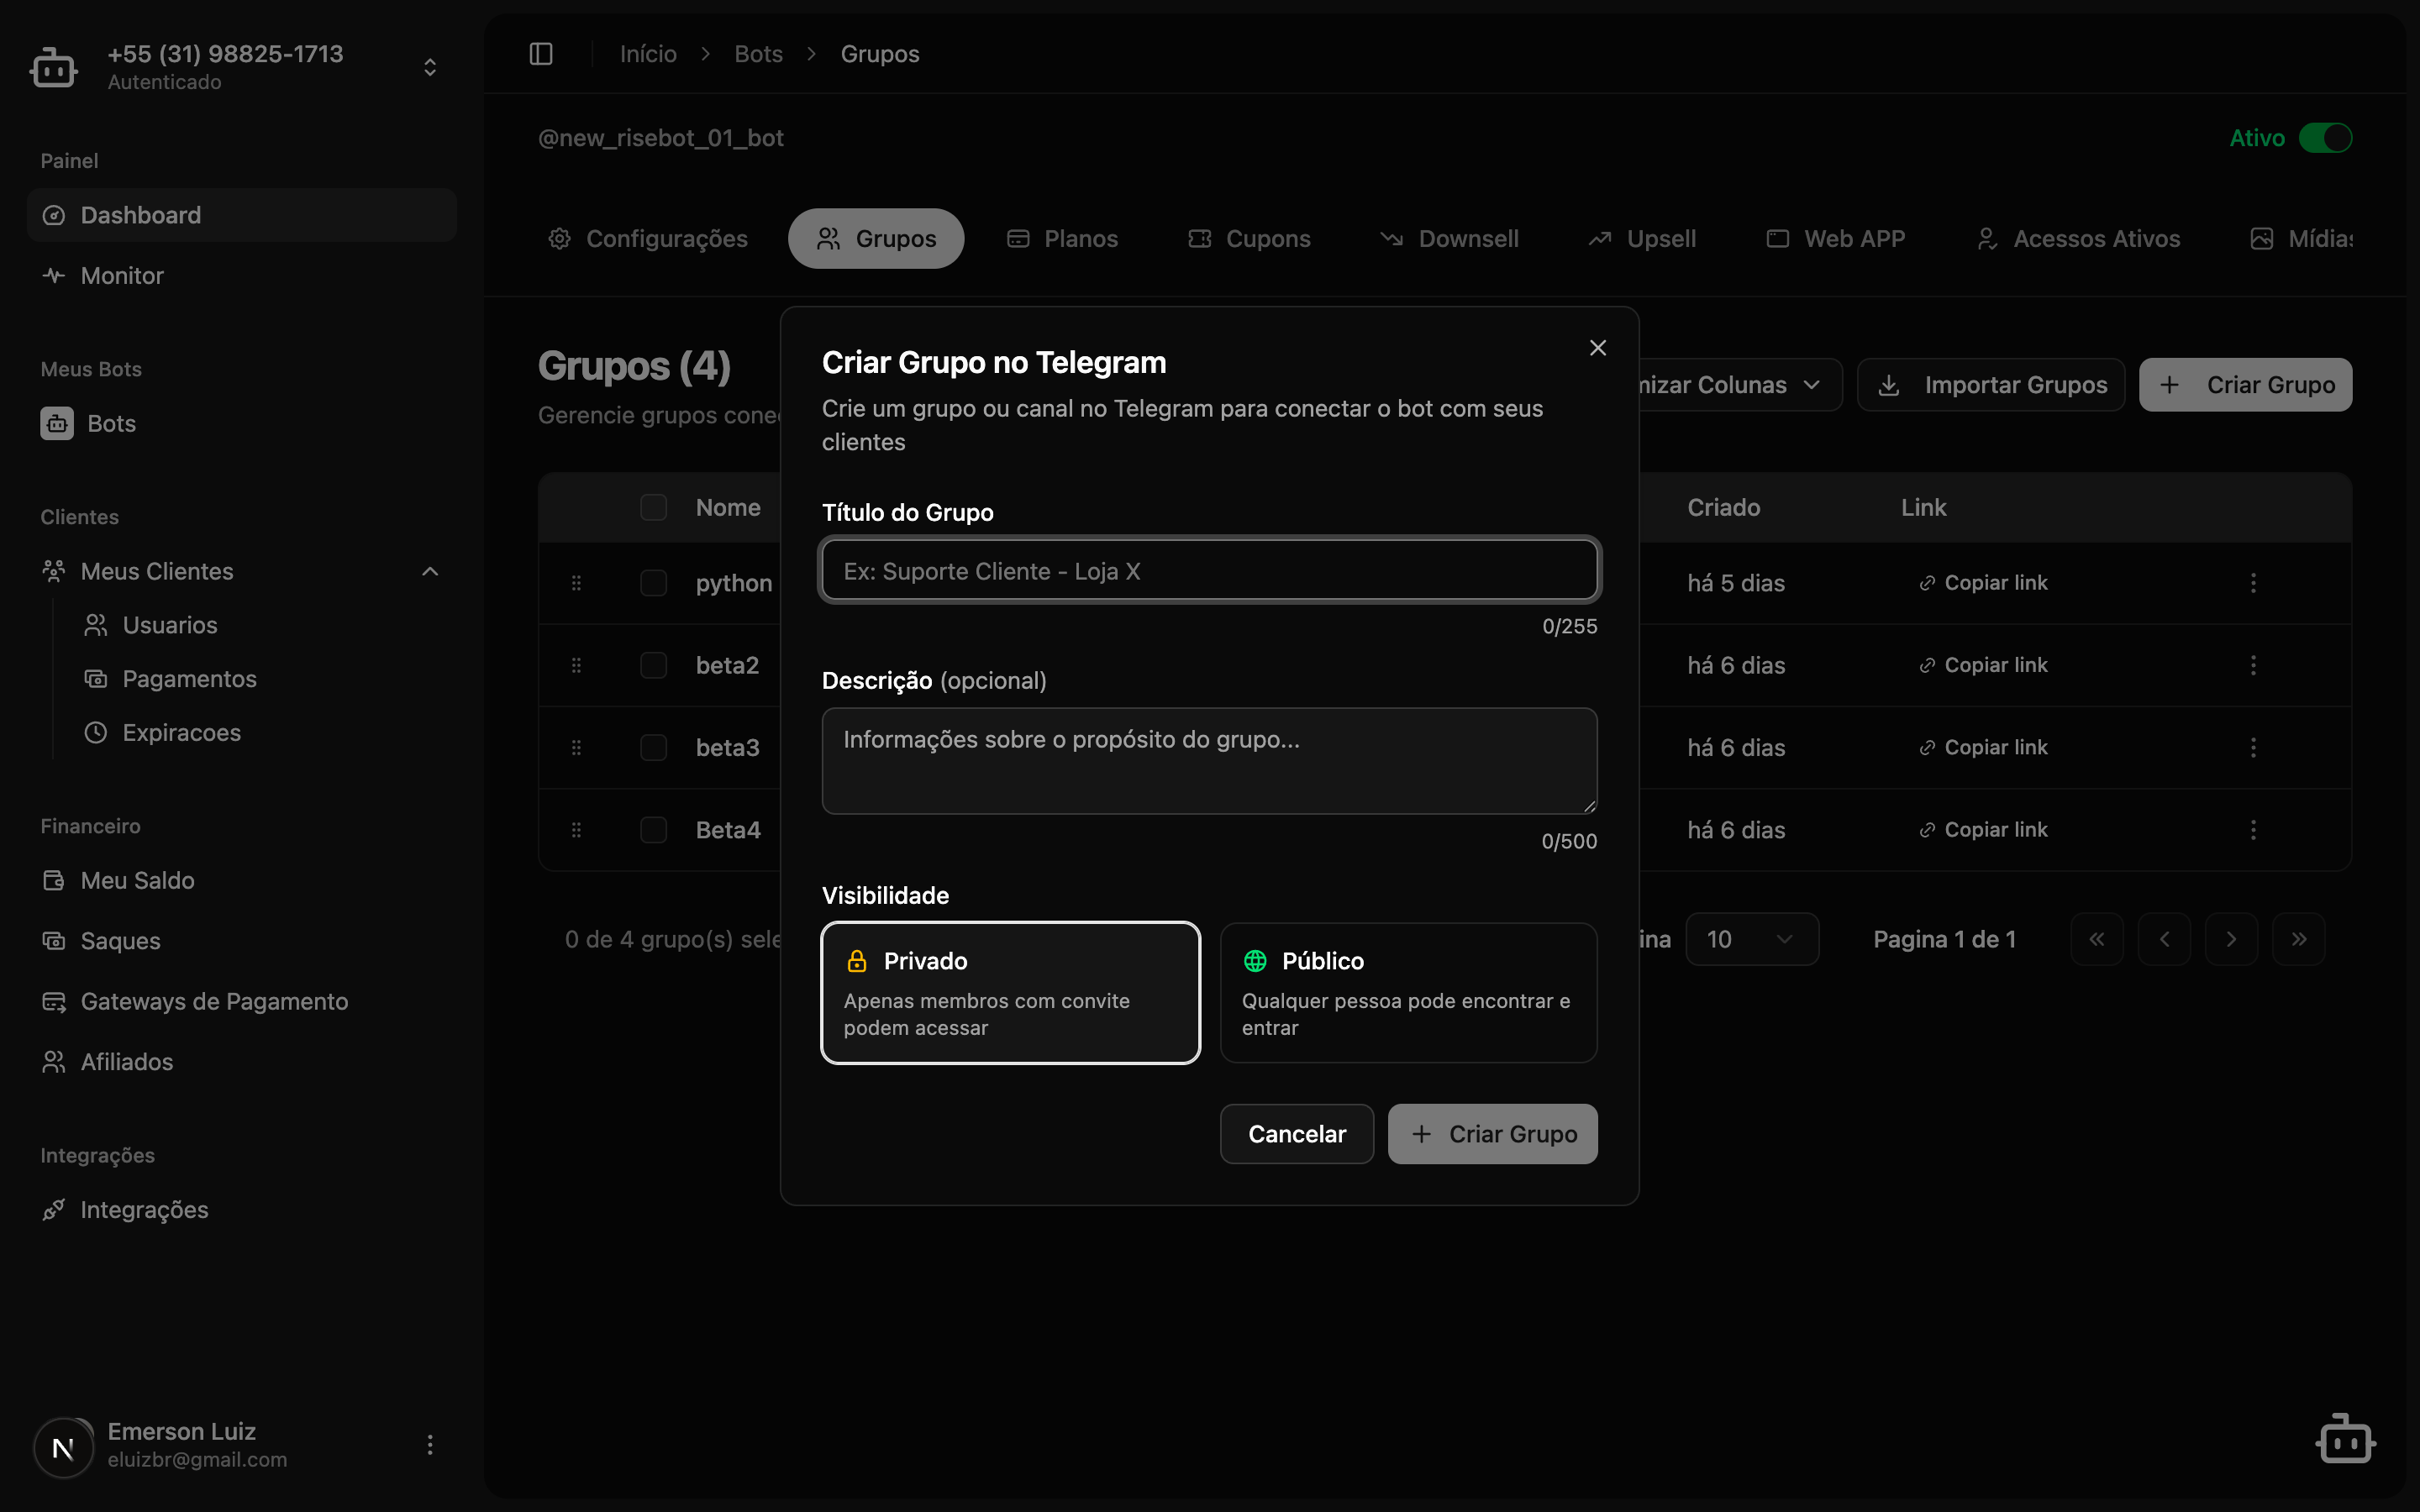Focus the Título do Grupo input

tap(1209, 570)
